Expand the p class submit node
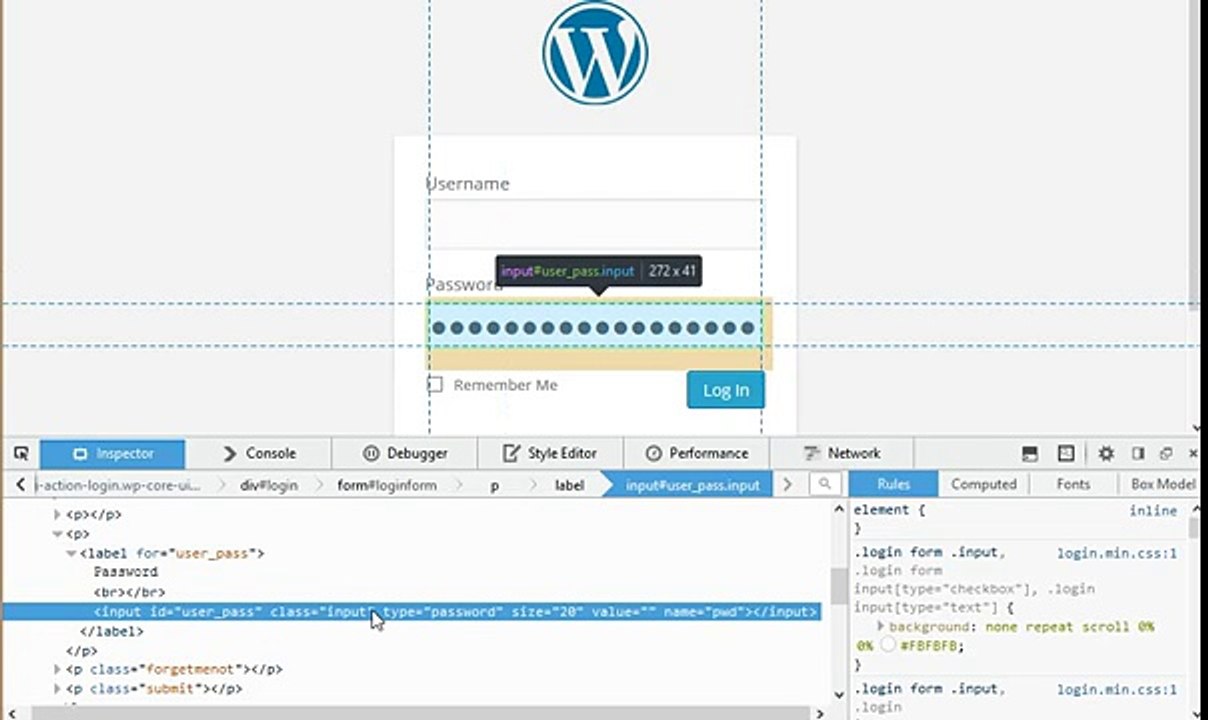This screenshot has width=1208, height=720. pyautogui.click(x=58, y=689)
